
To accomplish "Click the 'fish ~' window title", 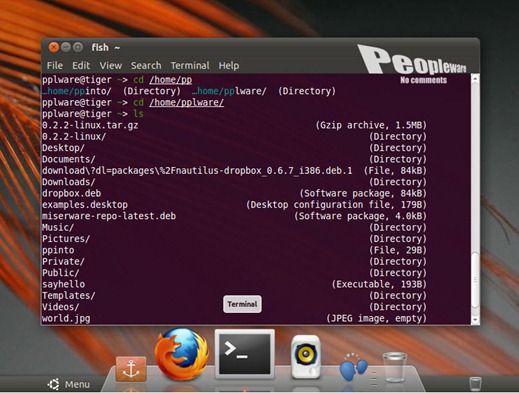I will click(105, 48).
